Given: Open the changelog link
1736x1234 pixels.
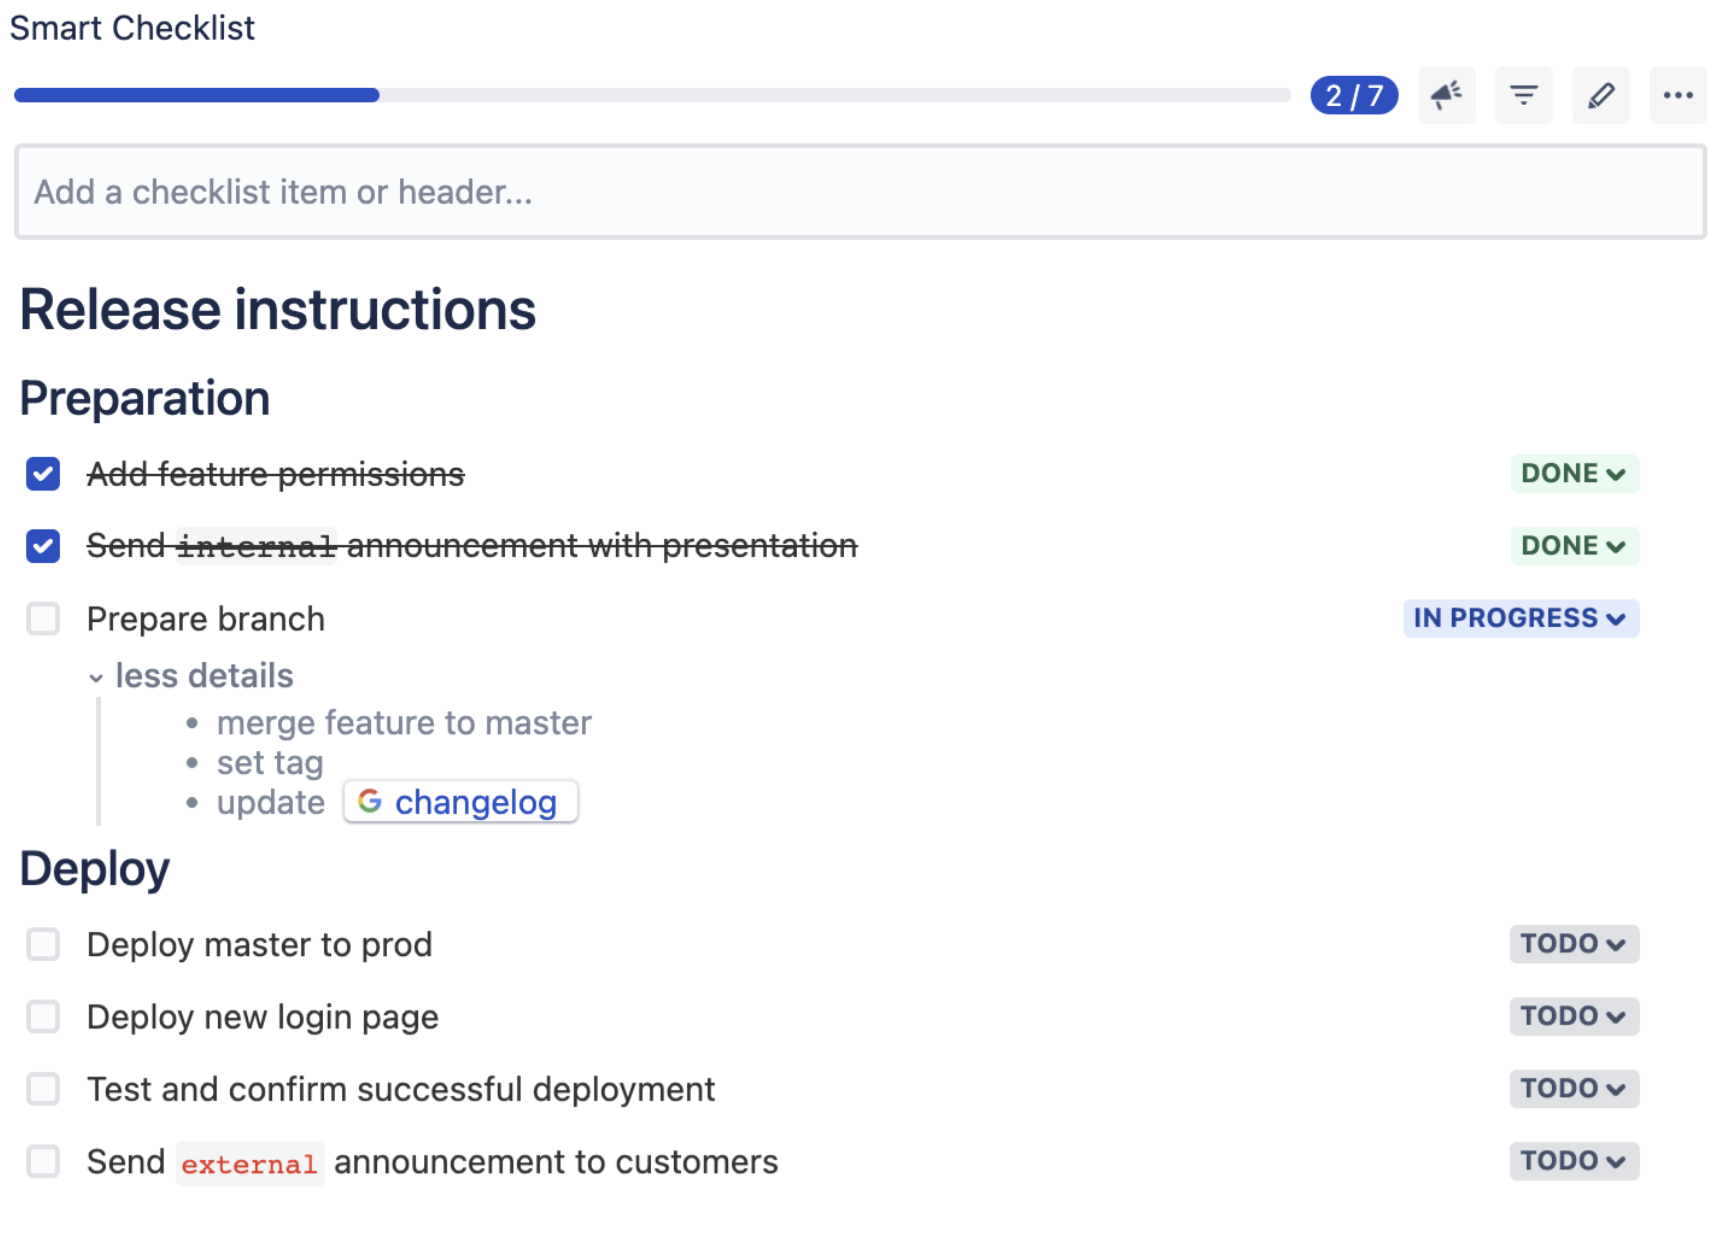Looking at the screenshot, I should point(461,801).
